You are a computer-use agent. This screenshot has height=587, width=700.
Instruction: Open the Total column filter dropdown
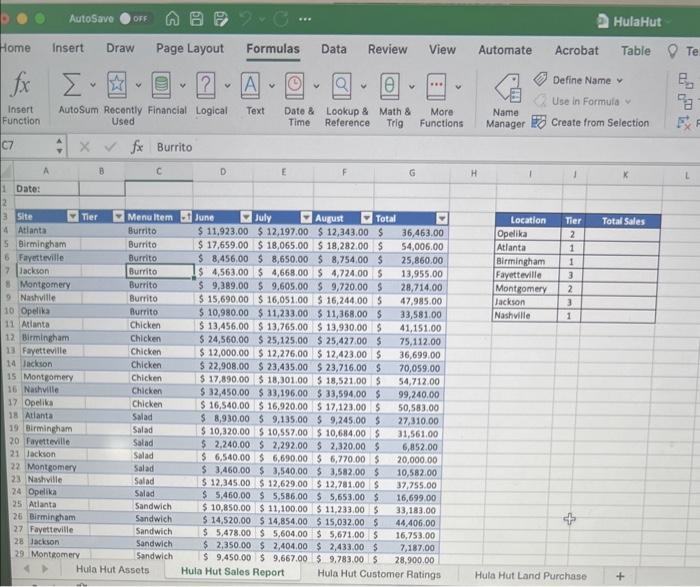point(442,219)
